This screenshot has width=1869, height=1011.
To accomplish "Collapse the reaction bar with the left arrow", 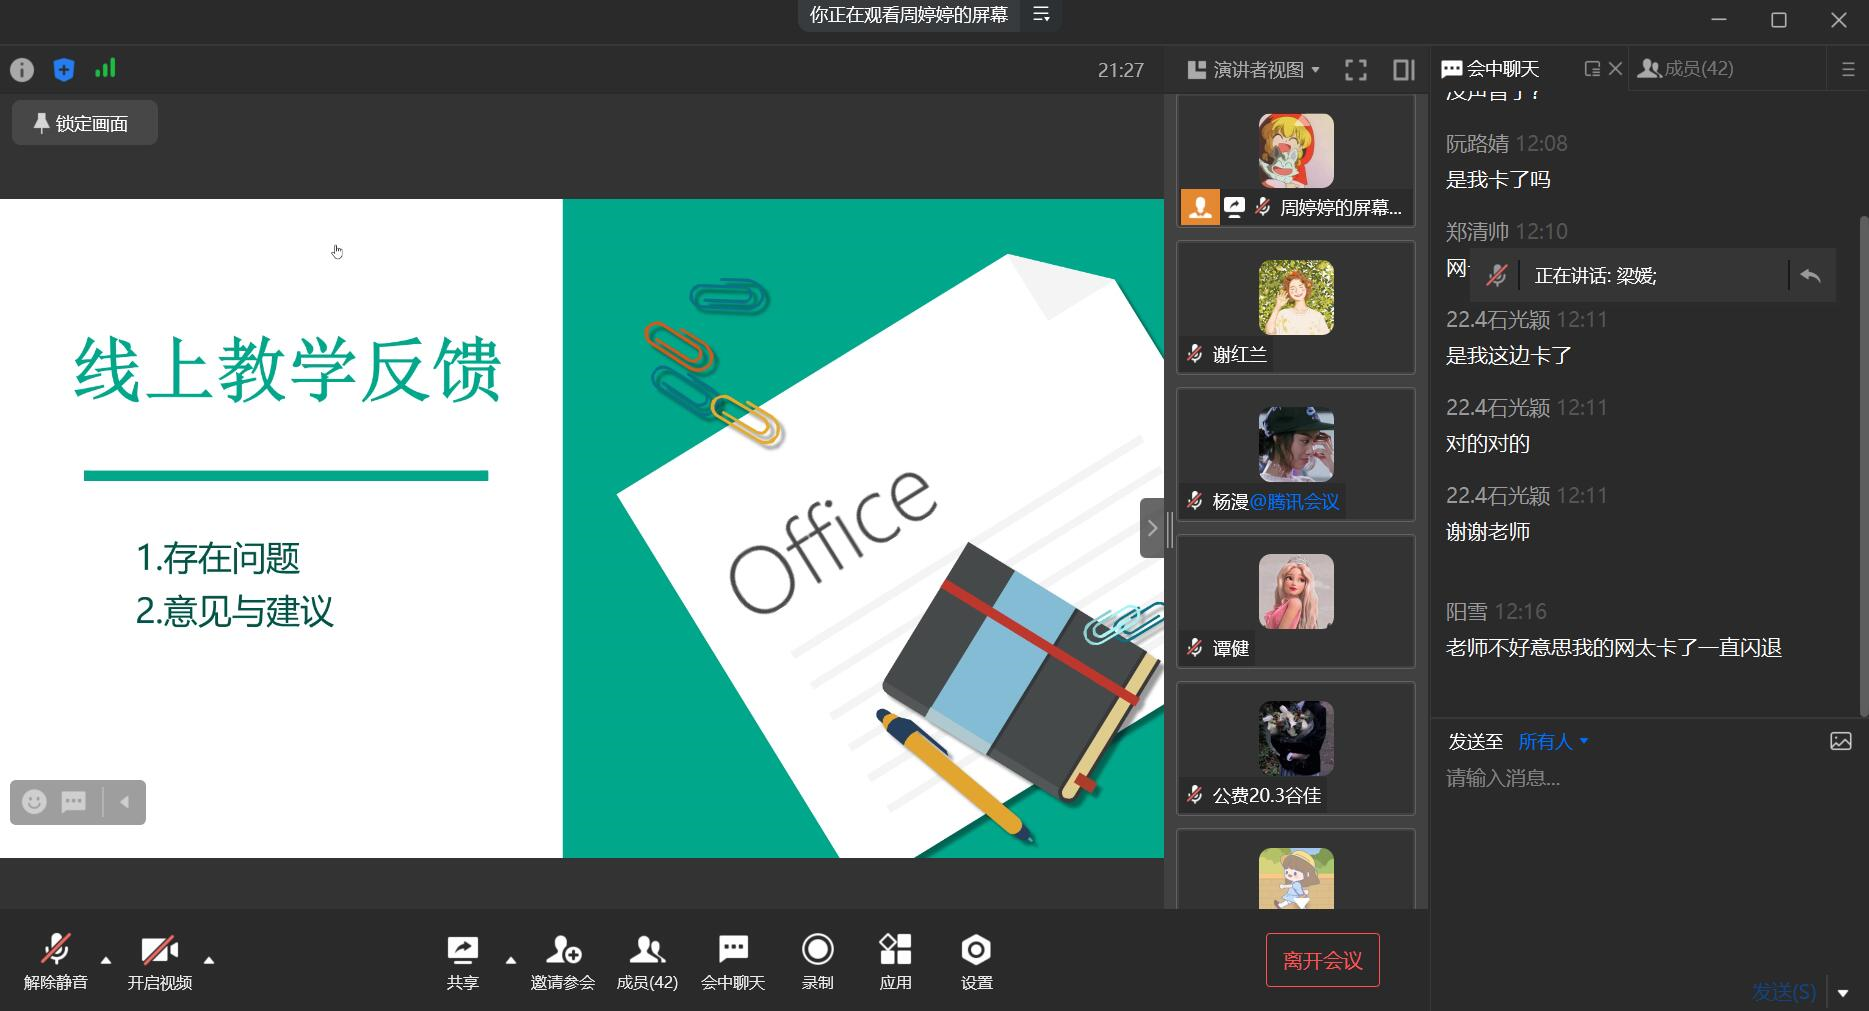I will pos(125,802).
